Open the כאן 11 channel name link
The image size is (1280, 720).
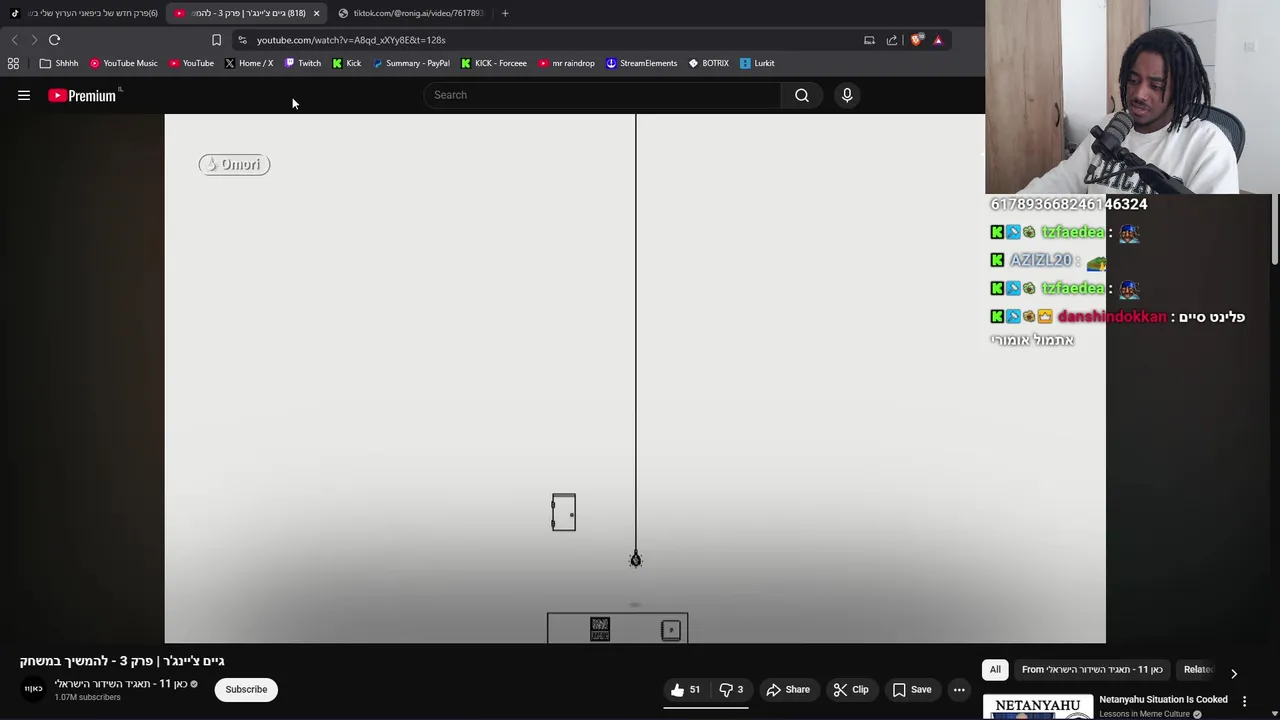point(121,684)
